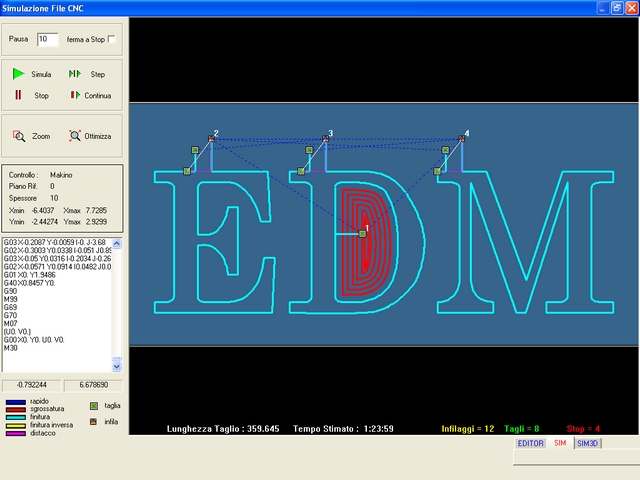The height and width of the screenshot is (480, 640).
Task: Select the SIM tab
Action: (x=560, y=443)
